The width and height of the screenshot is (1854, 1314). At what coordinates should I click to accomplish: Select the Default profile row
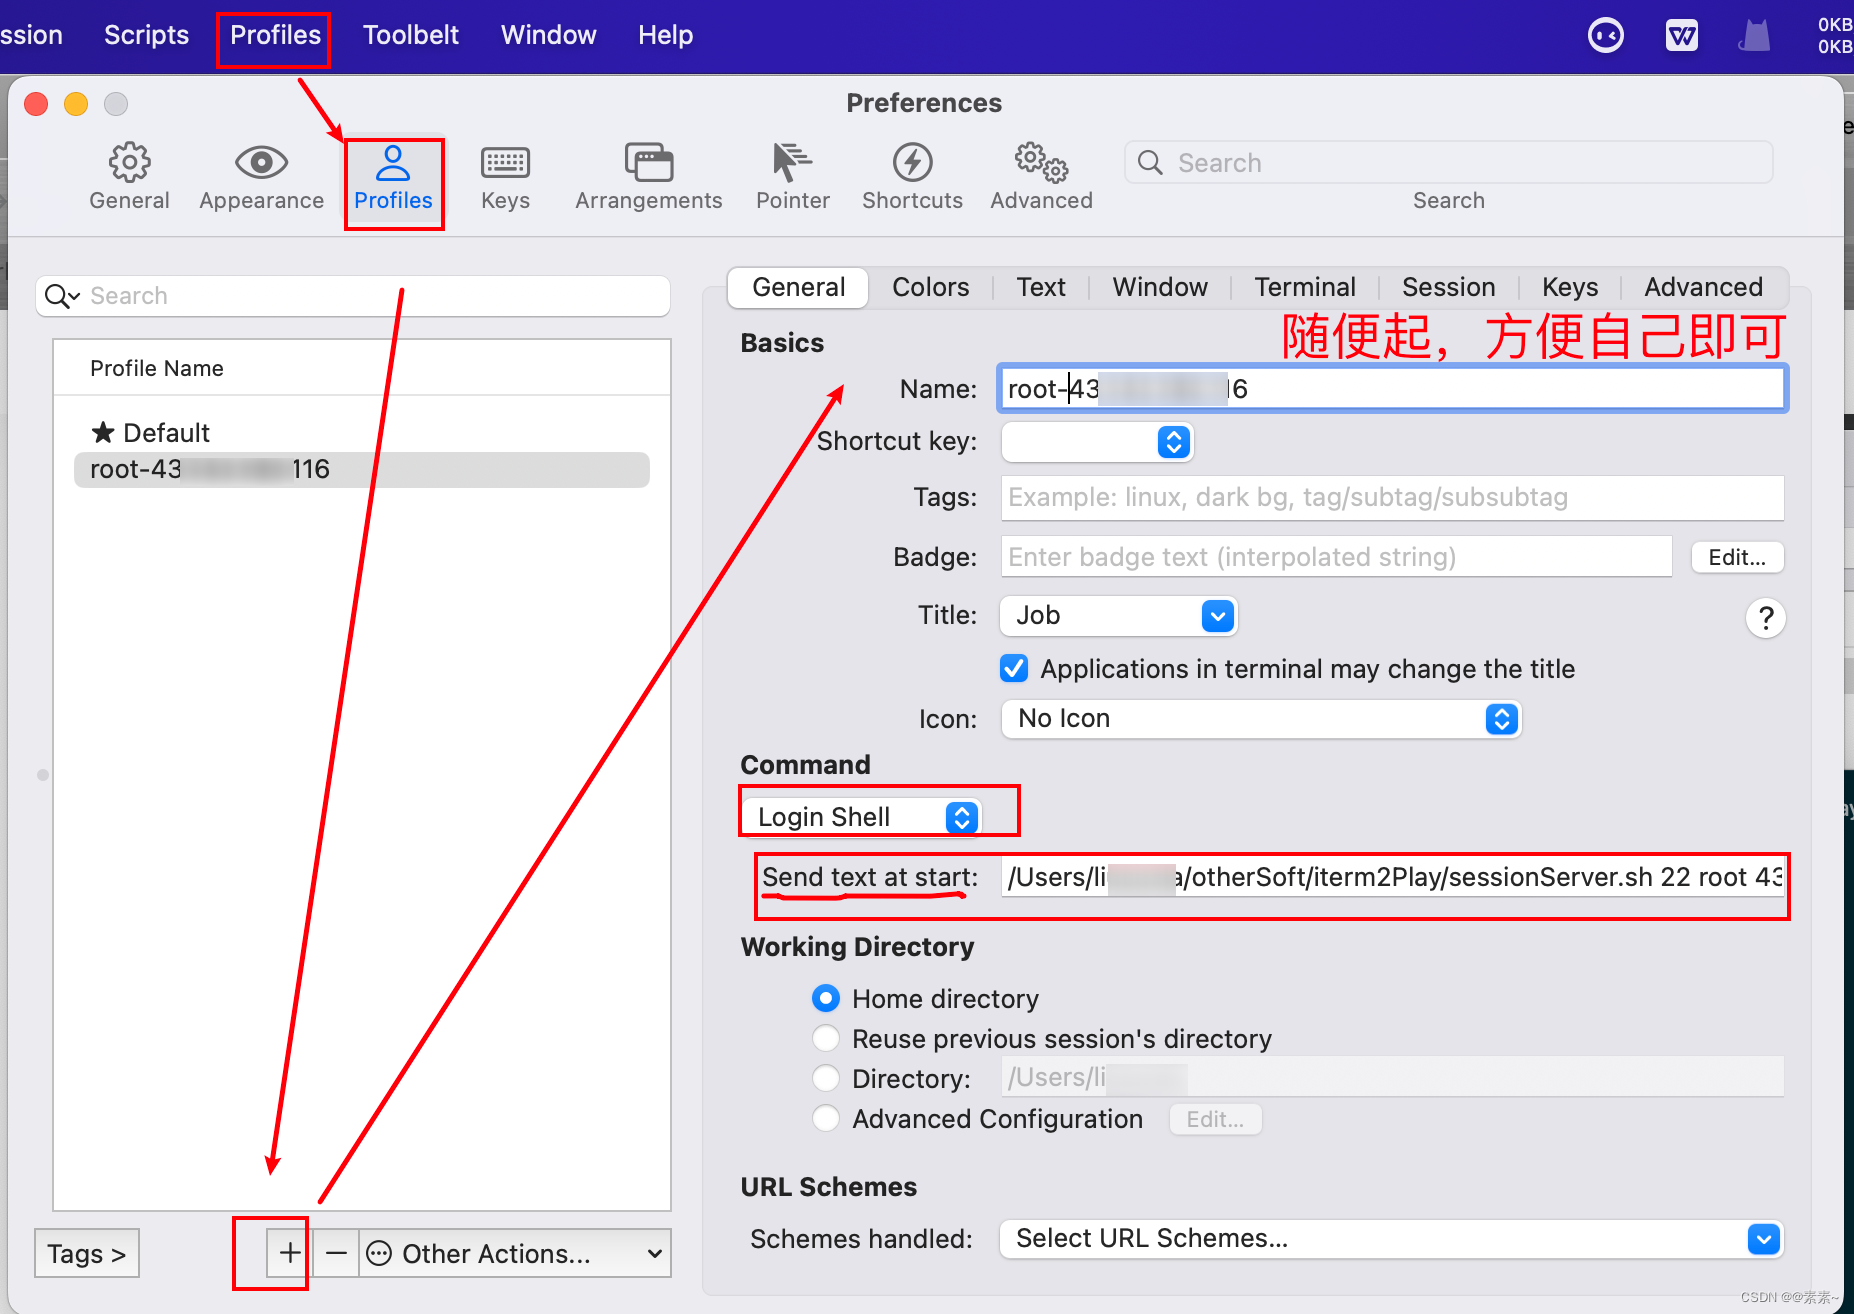[x=362, y=432]
